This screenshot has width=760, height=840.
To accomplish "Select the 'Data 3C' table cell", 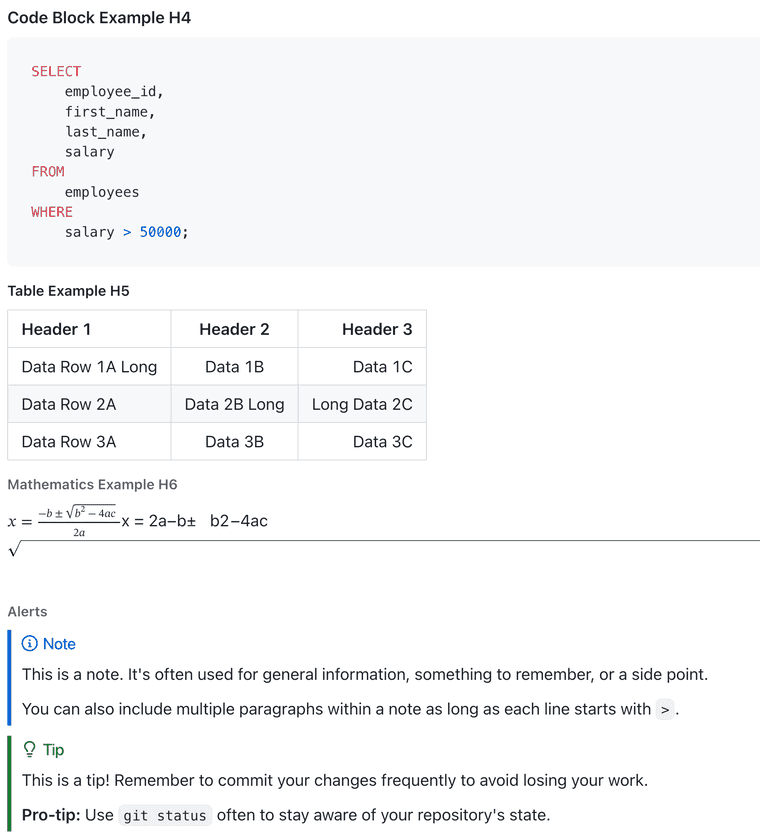I will pyautogui.click(x=382, y=441).
